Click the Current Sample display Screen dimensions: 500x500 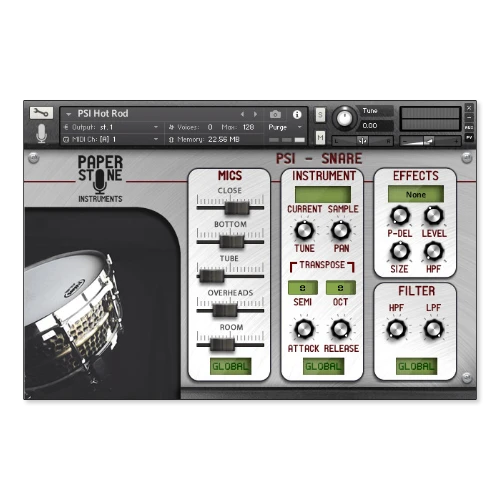323,194
